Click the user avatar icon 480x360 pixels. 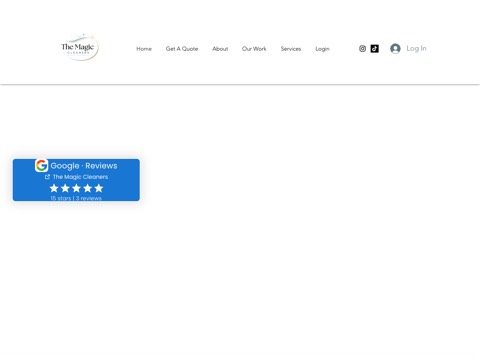pyautogui.click(x=395, y=49)
